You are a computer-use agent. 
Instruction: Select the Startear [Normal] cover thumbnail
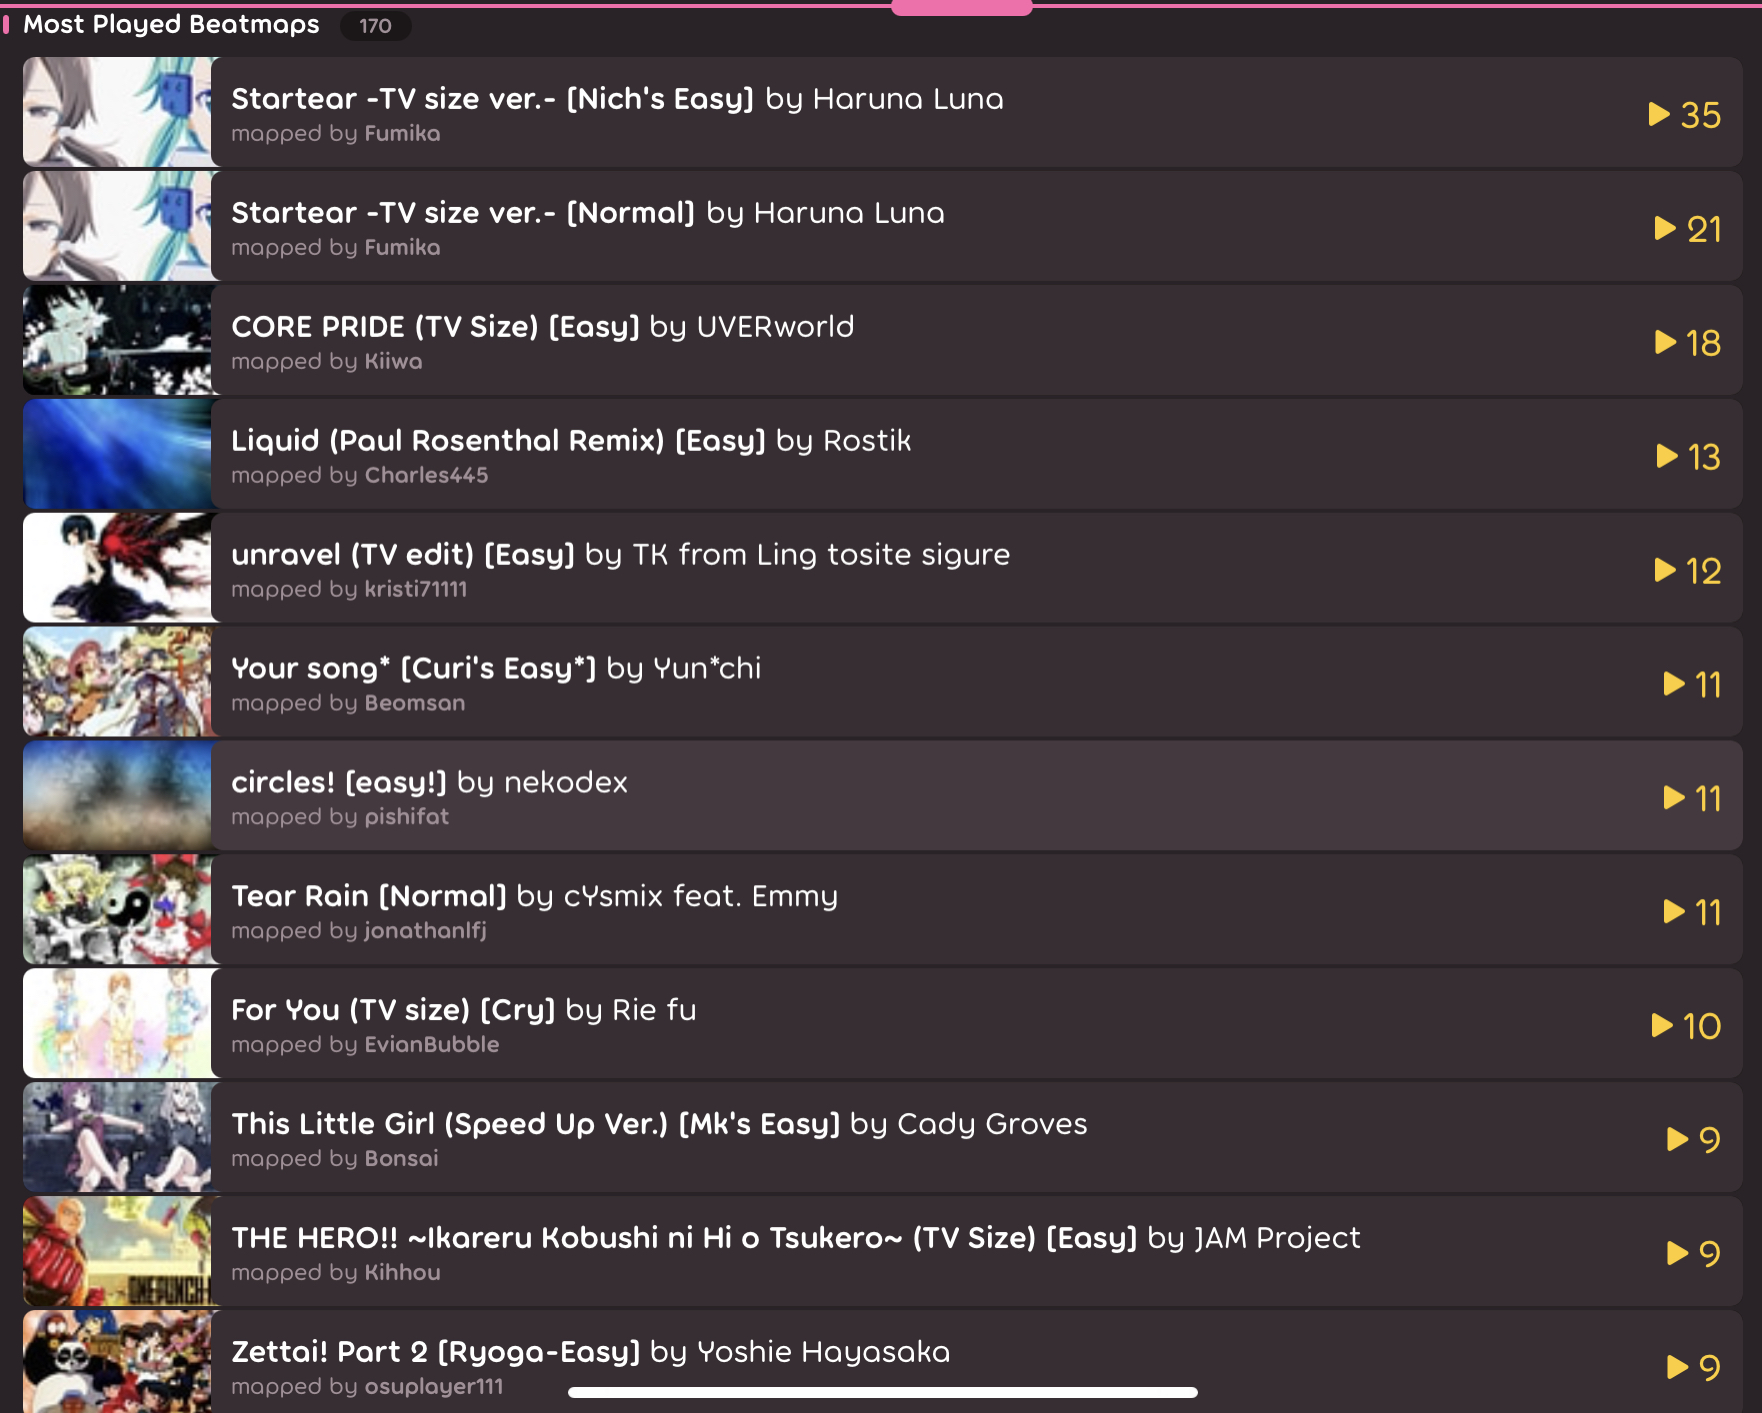(x=118, y=226)
